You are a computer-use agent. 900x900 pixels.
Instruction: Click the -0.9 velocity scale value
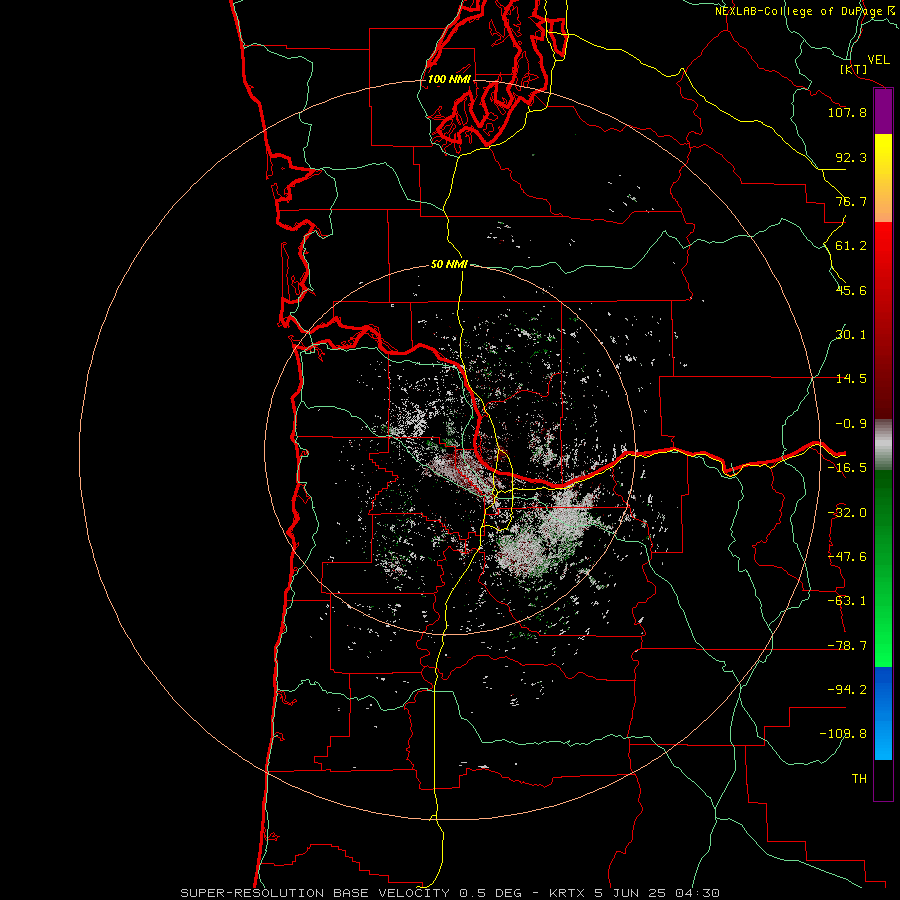[x=851, y=424]
